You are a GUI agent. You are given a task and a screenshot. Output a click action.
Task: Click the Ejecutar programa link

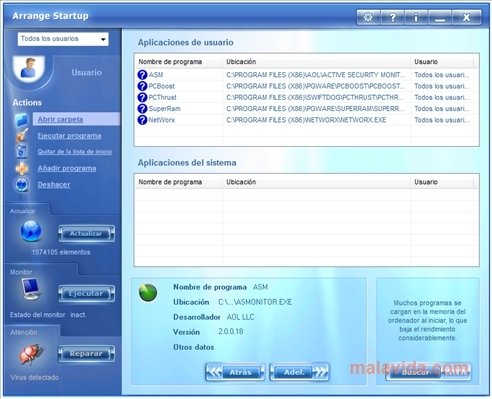[x=69, y=135]
